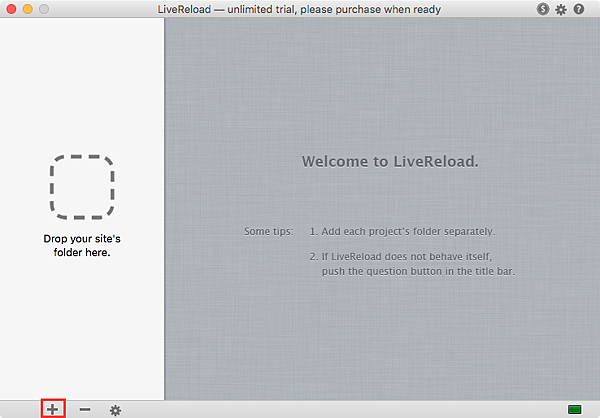
Task: Click the dollar purchase icon in title bar
Action: pos(543,9)
